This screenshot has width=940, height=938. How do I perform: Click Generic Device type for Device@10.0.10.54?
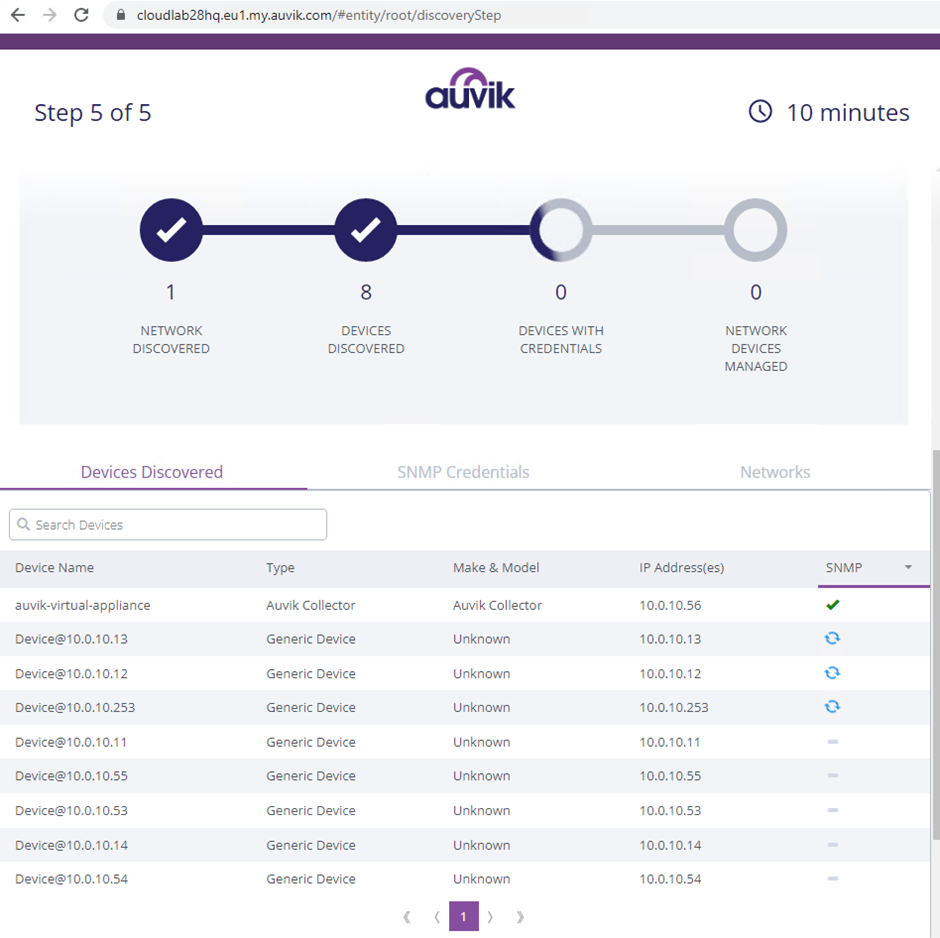coord(311,879)
